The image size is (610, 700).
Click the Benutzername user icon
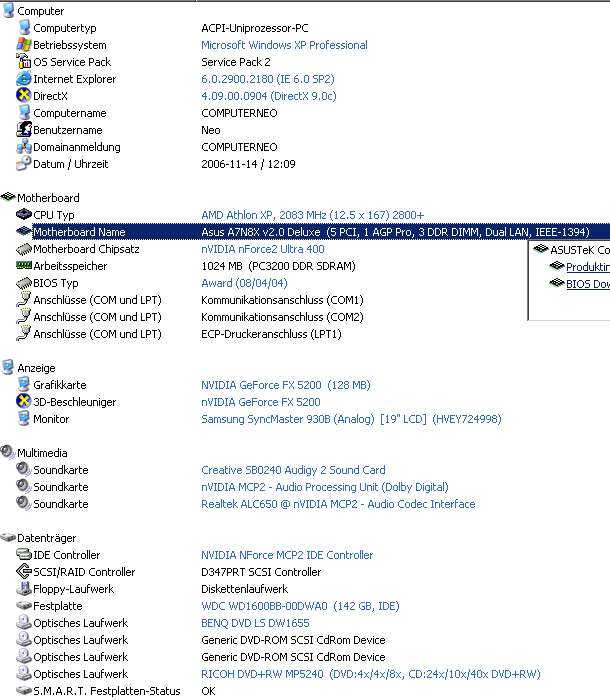tap(24, 129)
